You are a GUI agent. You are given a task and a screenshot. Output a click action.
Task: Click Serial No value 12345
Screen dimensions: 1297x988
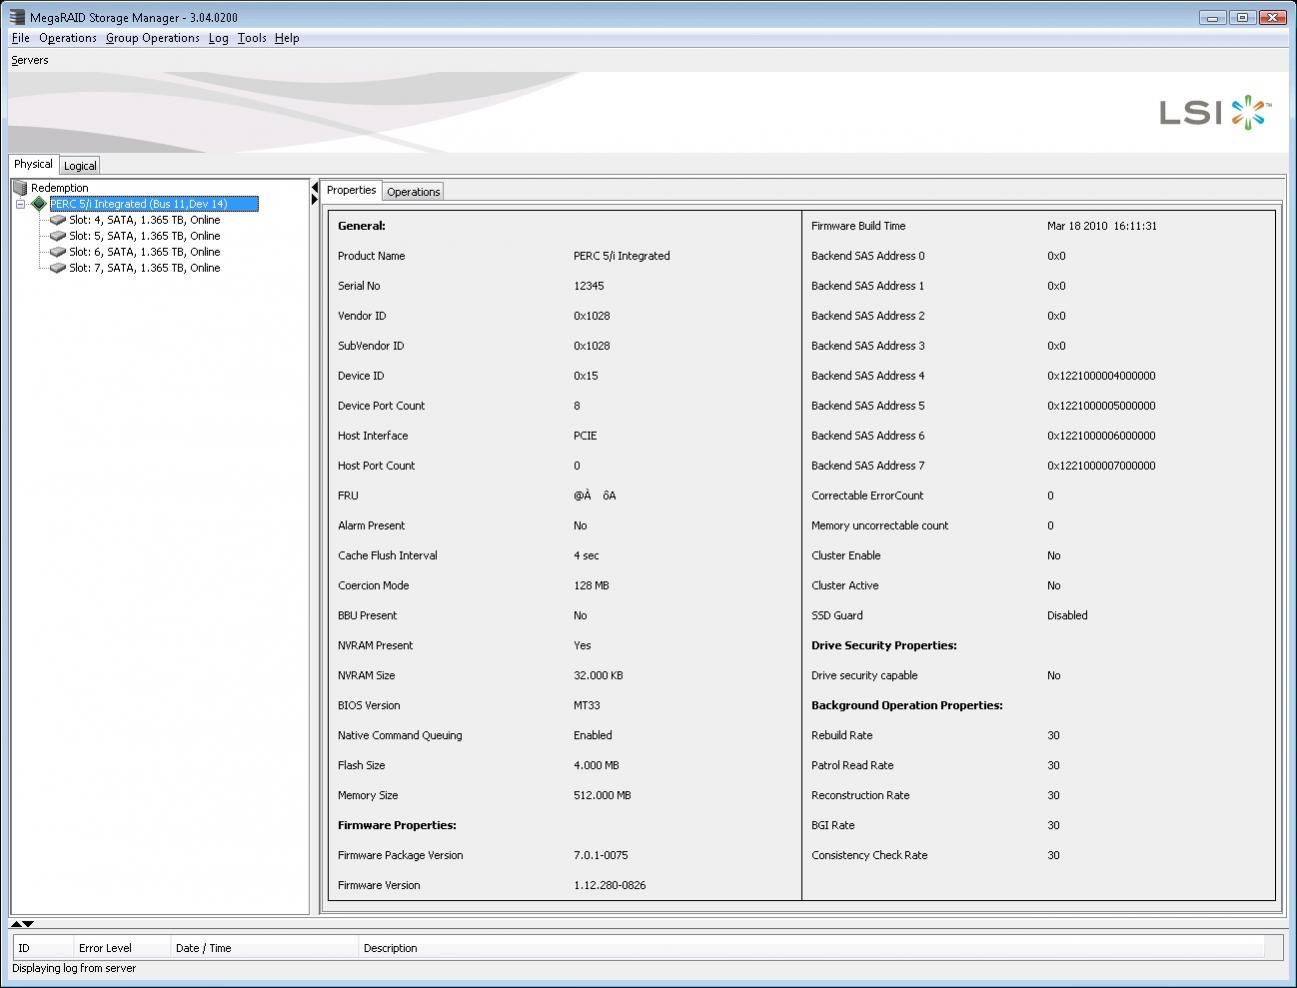coord(588,286)
